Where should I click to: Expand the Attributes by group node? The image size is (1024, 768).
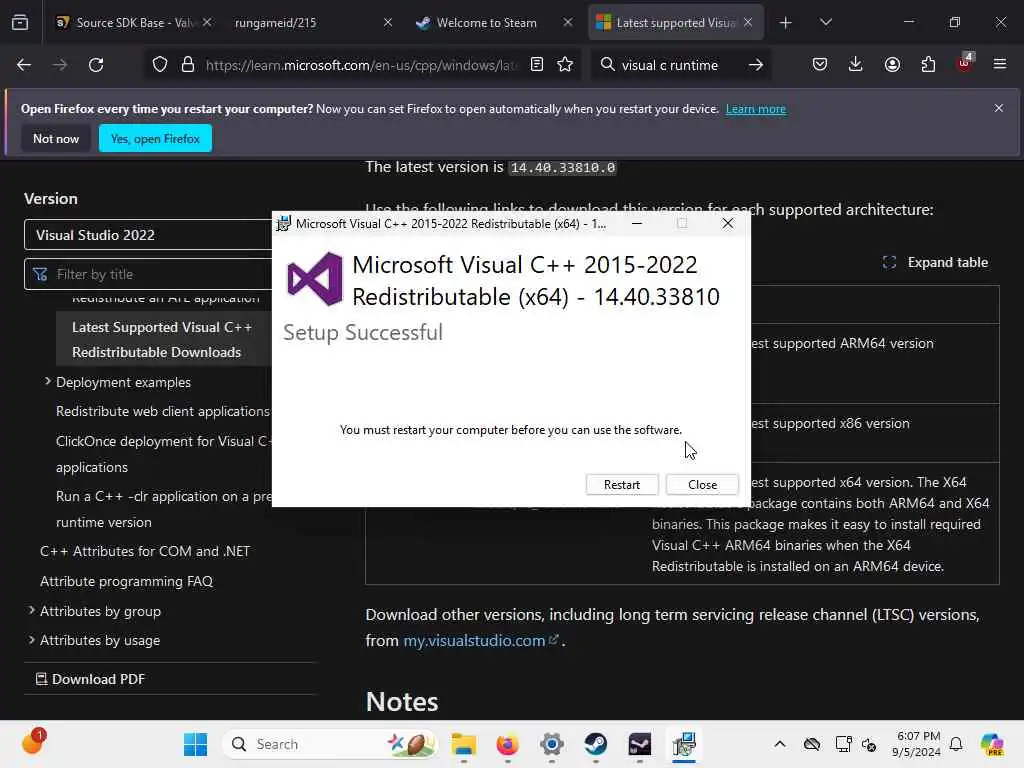[x=31, y=611]
